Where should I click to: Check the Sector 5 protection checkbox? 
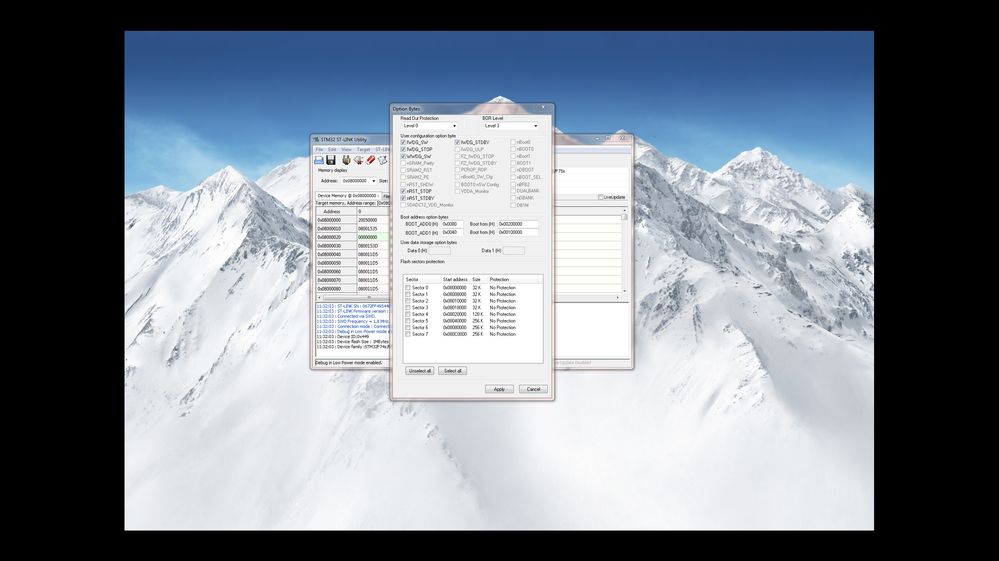tap(408, 321)
